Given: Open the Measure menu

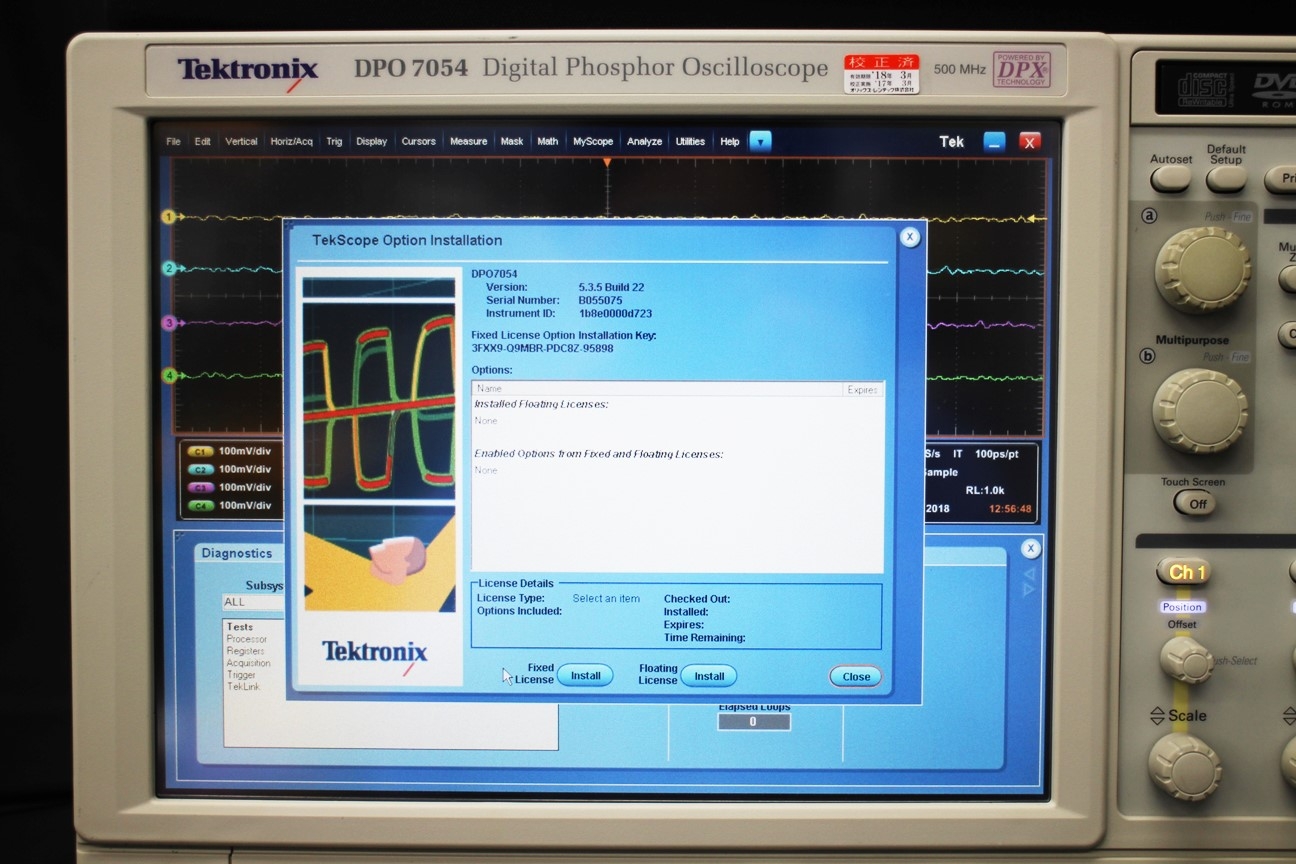Looking at the screenshot, I should (468, 142).
